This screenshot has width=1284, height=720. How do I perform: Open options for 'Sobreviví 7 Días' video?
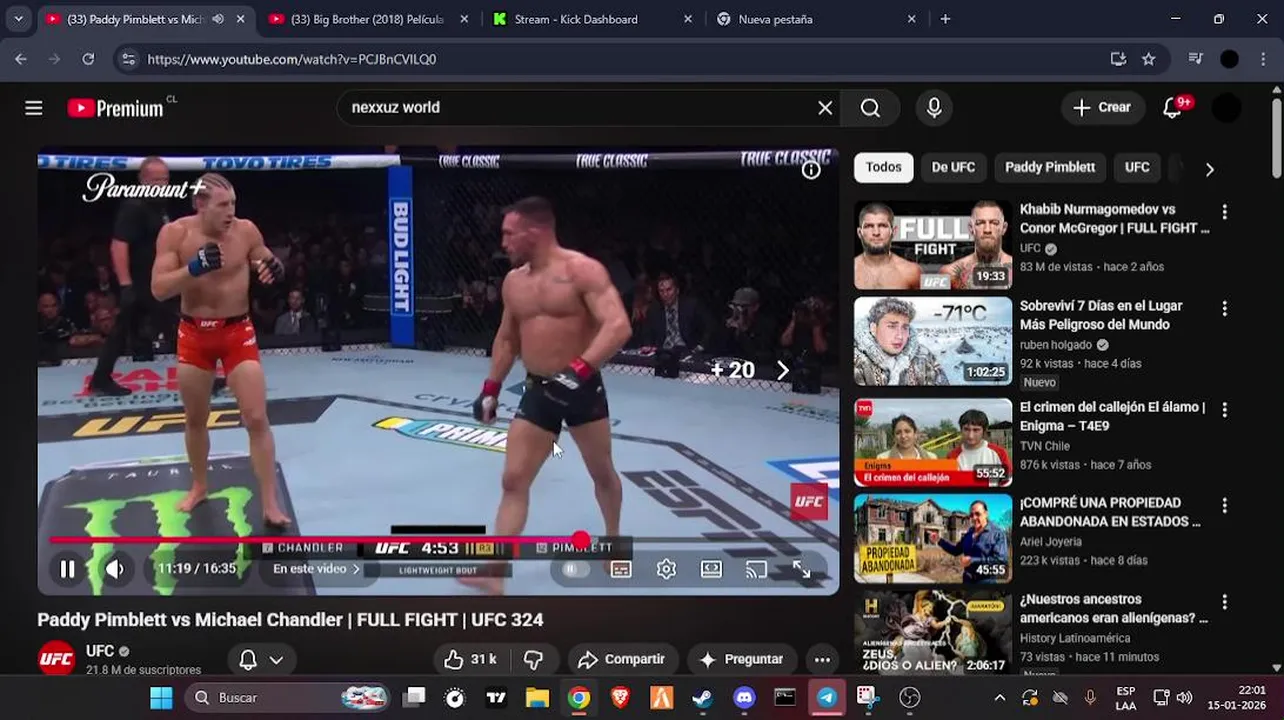tap(1224, 309)
